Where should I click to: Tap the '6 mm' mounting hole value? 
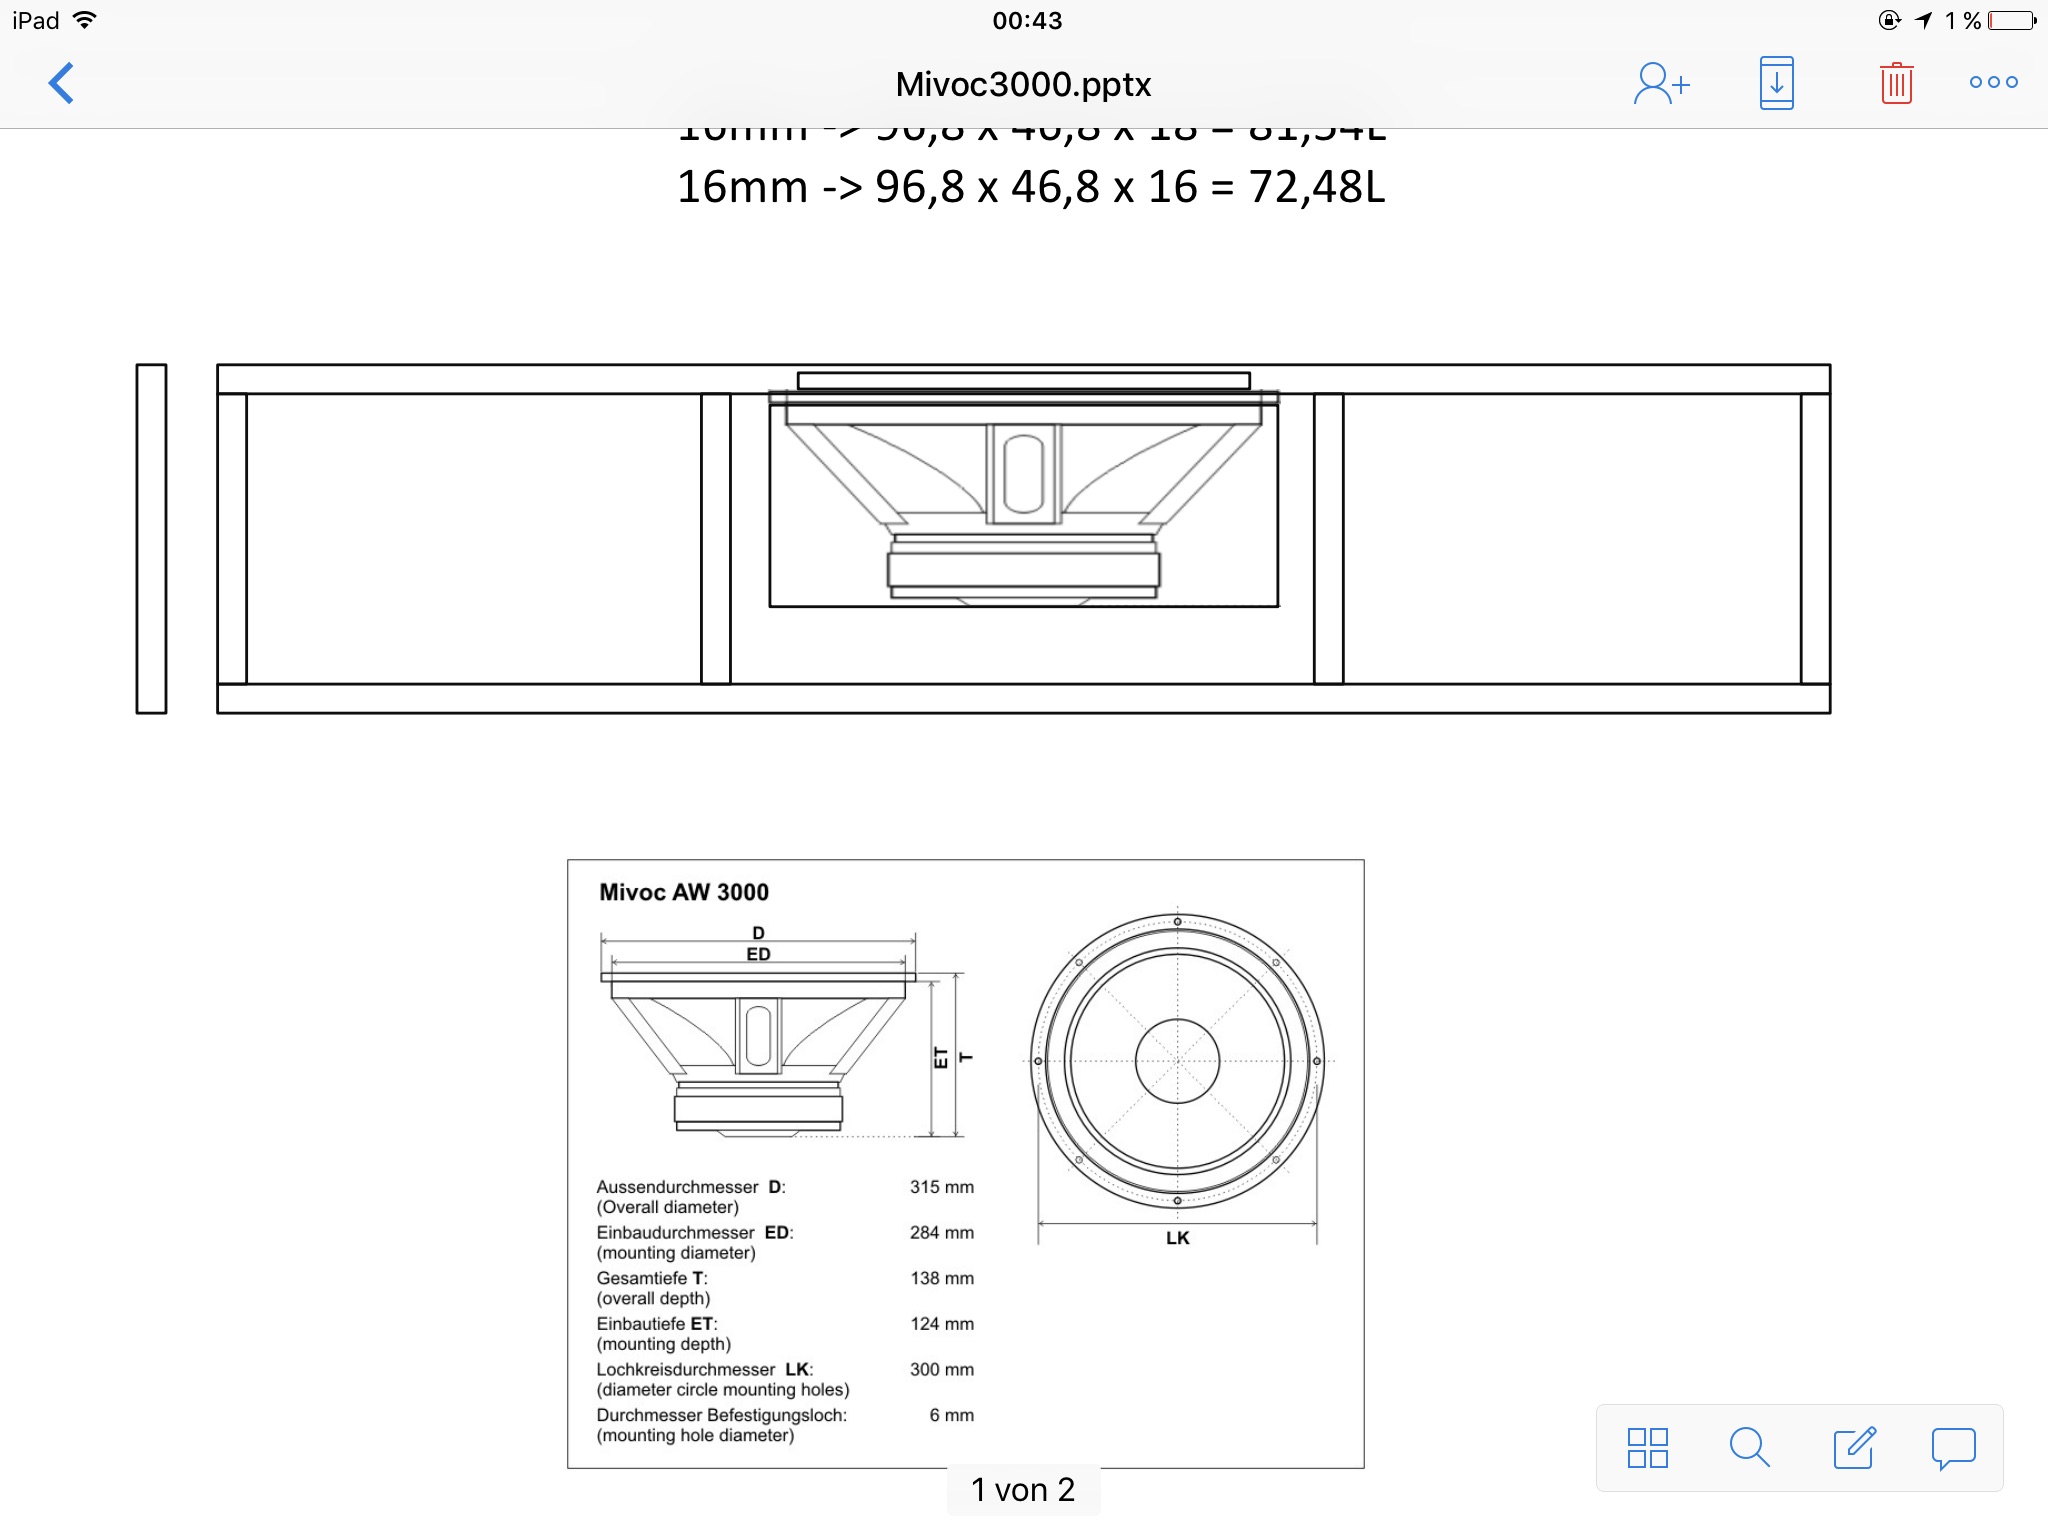click(x=951, y=1415)
